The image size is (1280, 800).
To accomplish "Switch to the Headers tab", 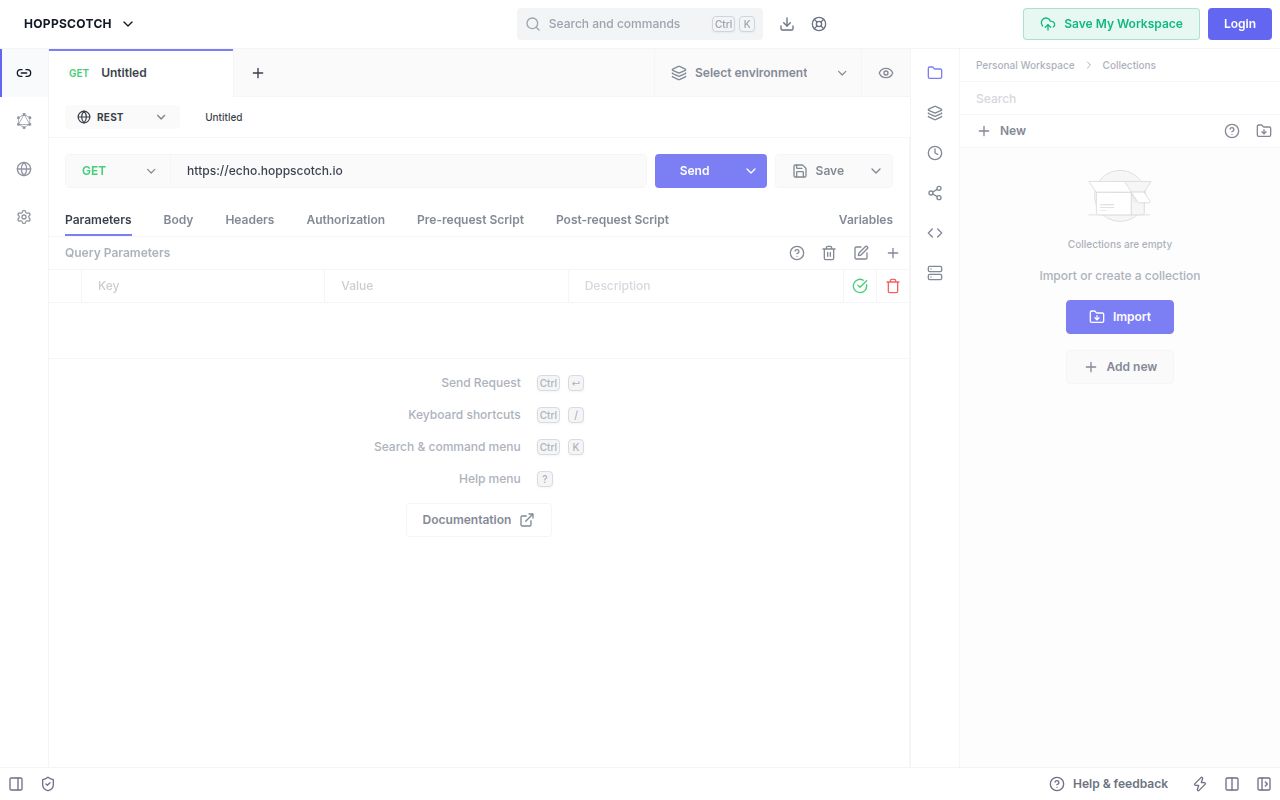I will [x=250, y=220].
